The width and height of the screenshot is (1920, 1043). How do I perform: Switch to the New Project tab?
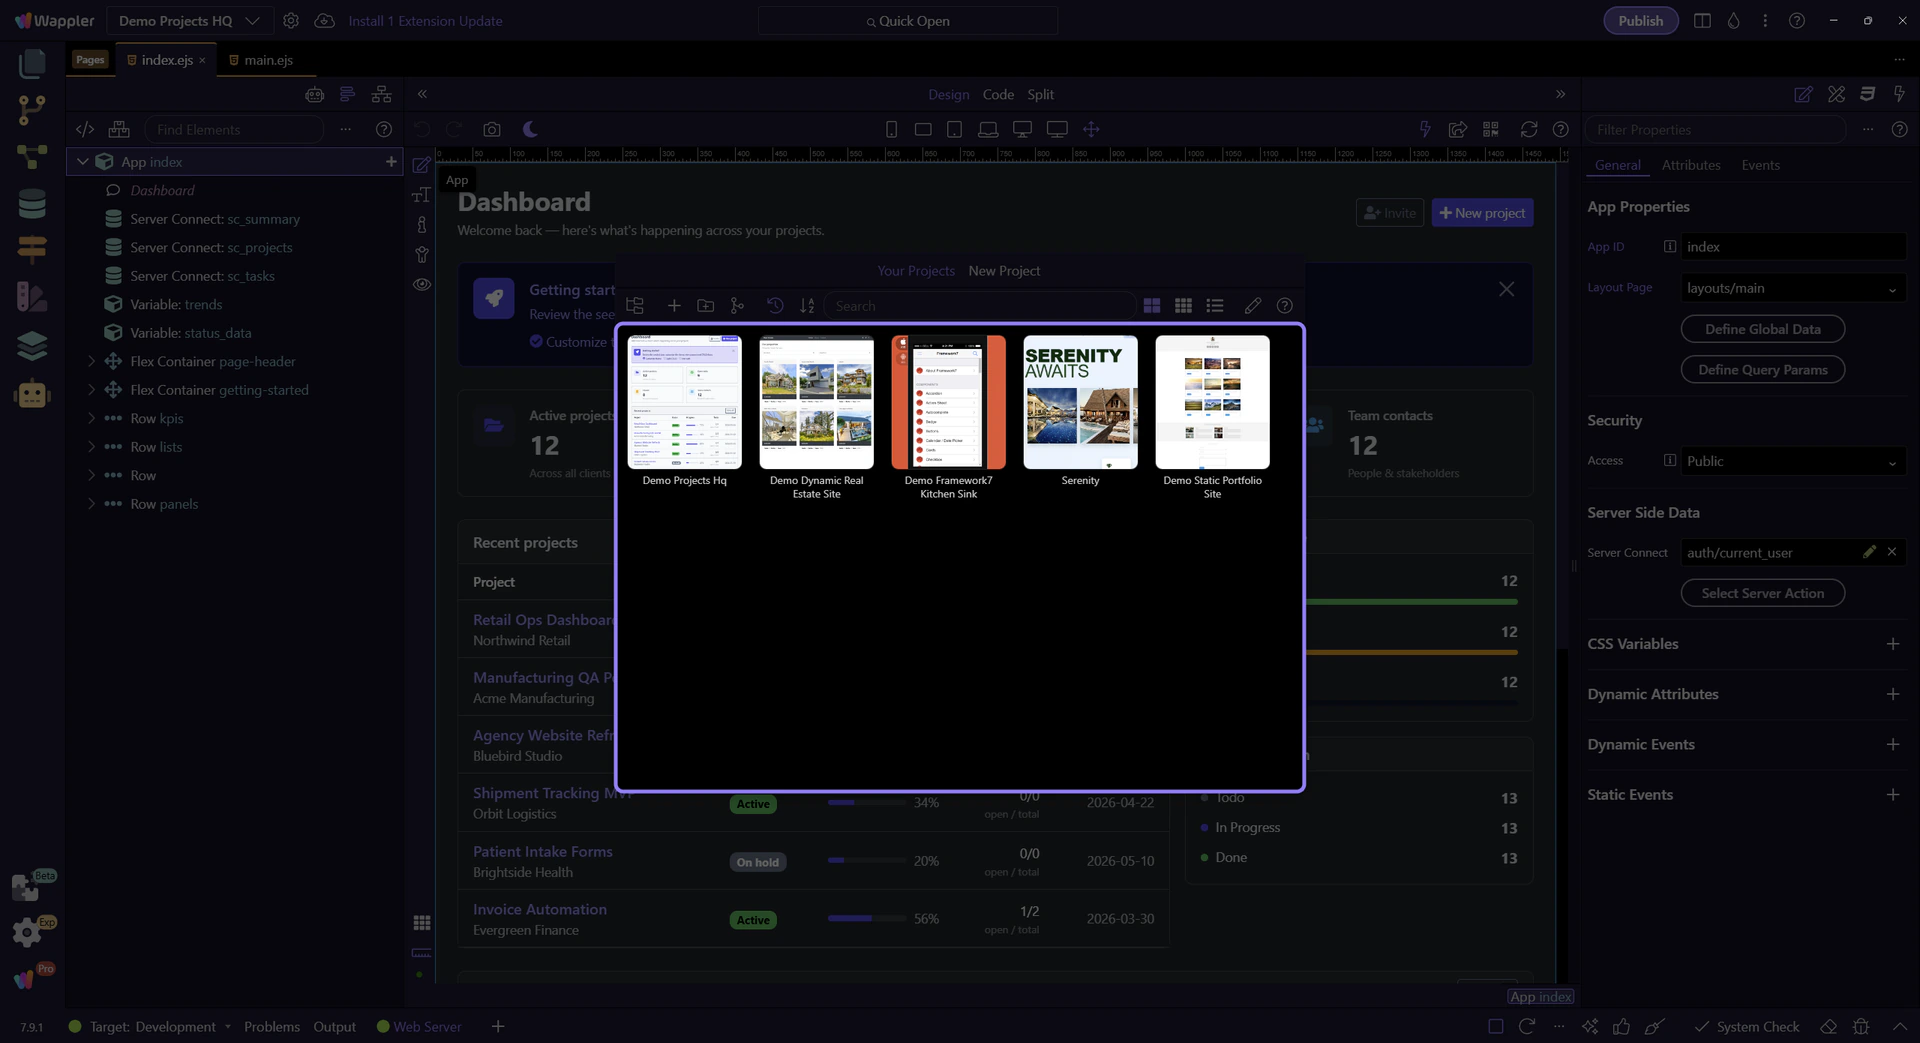[1004, 271]
